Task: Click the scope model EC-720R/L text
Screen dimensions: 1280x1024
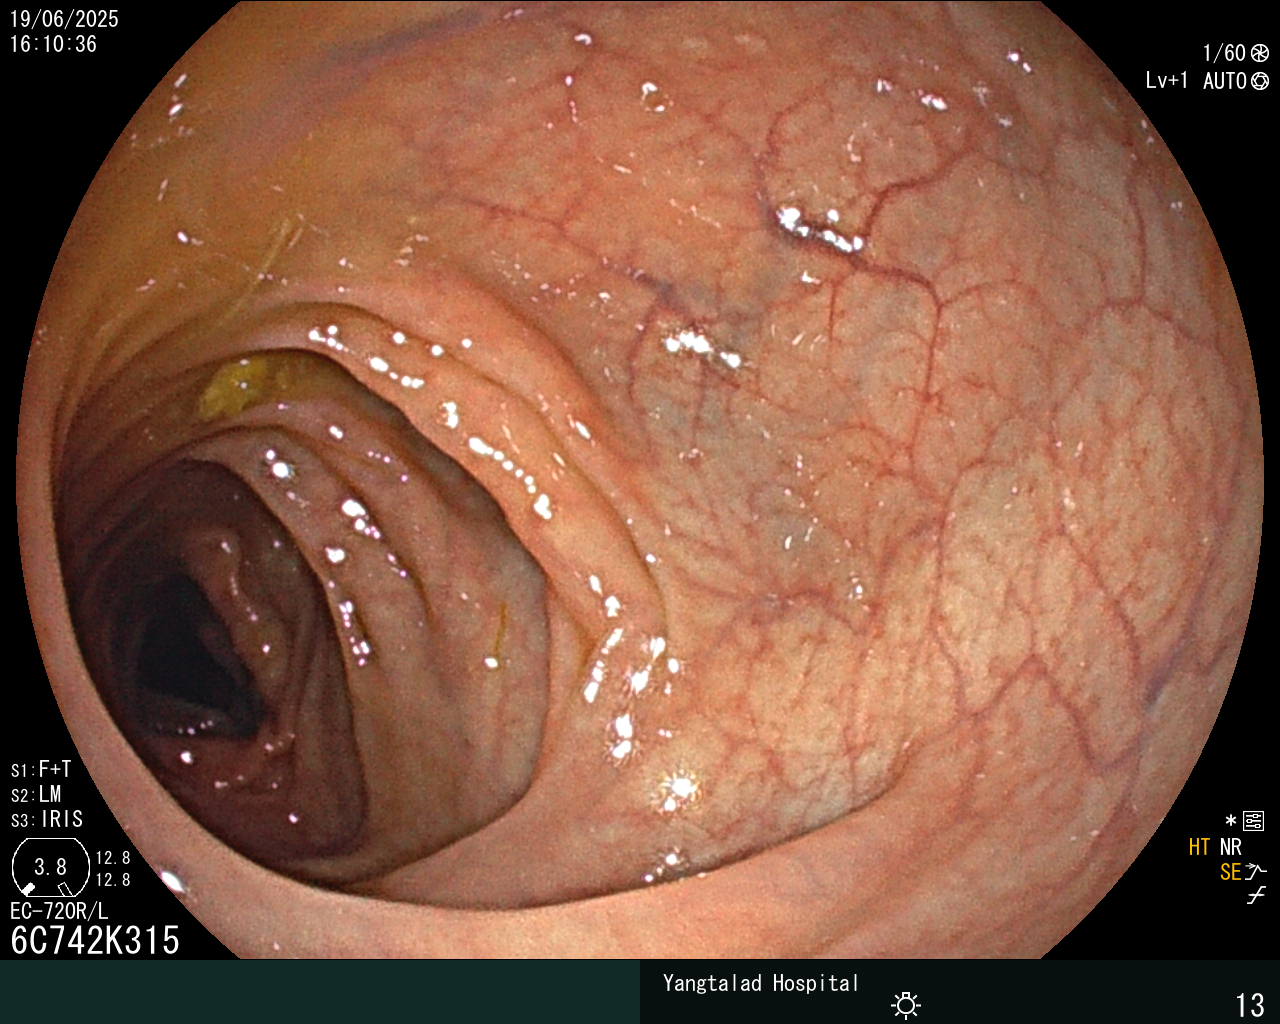Action: (59, 911)
